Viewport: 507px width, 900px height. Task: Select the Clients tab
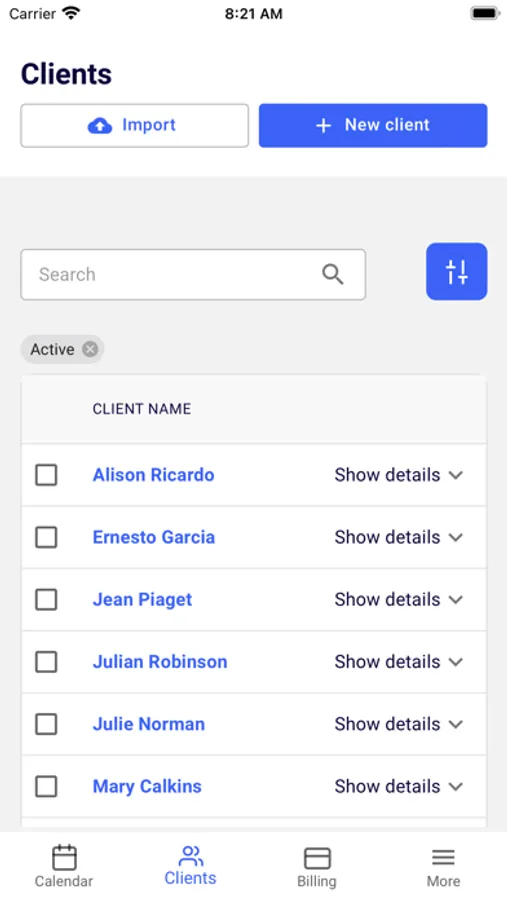click(190, 866)
